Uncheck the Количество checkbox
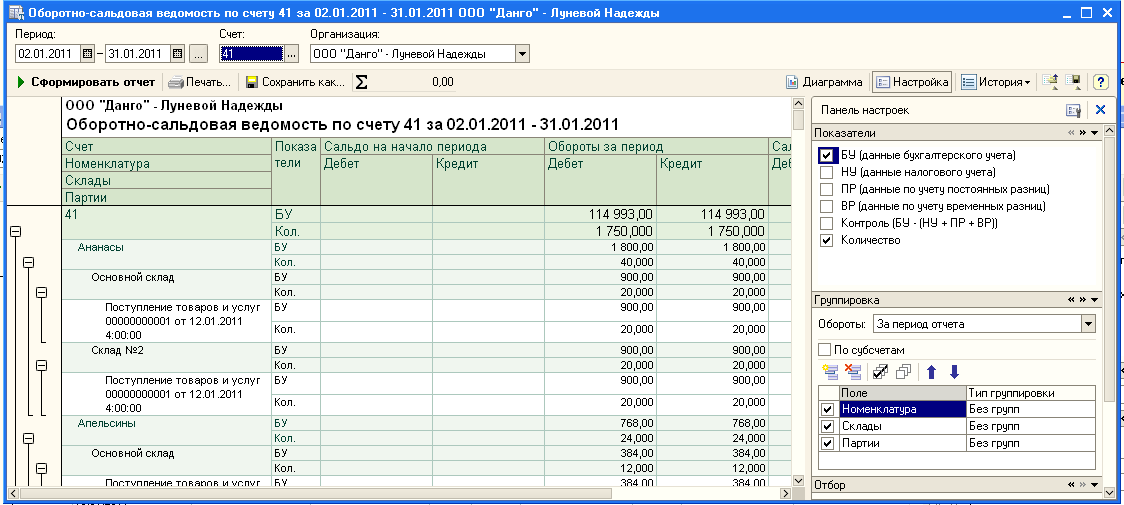Screen dimensions: 1124x505 click(x=826, y=240)
